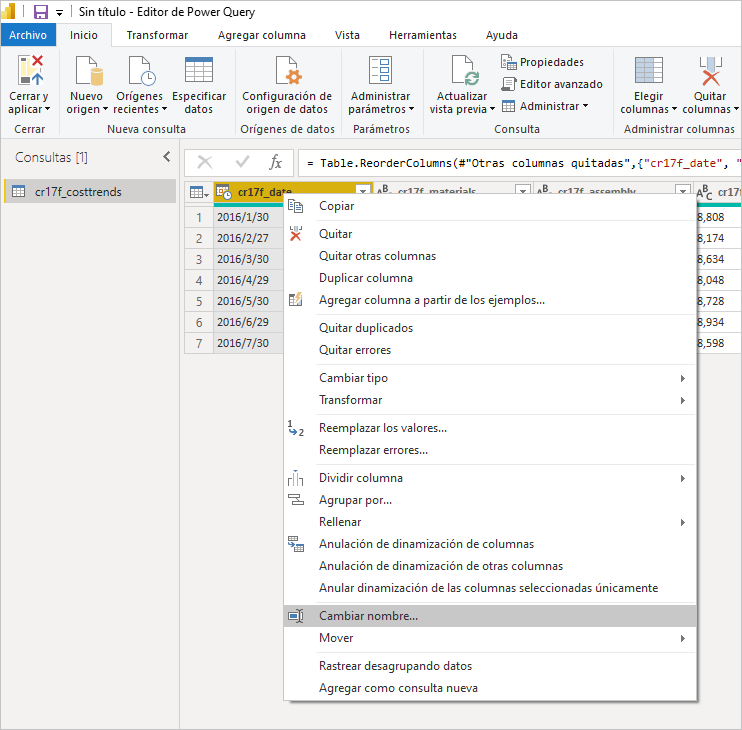Open cr17f_date column filter dropdown
This screenshot has width=742, height=730.
(363, 190)
